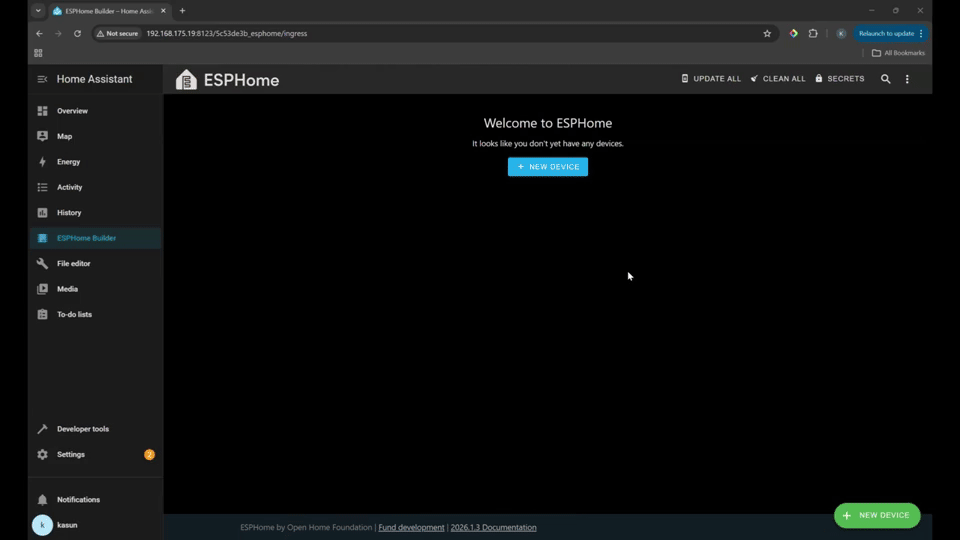Open the ESPHome search icon
Screen dimensions: 960x540
[885, 79]
